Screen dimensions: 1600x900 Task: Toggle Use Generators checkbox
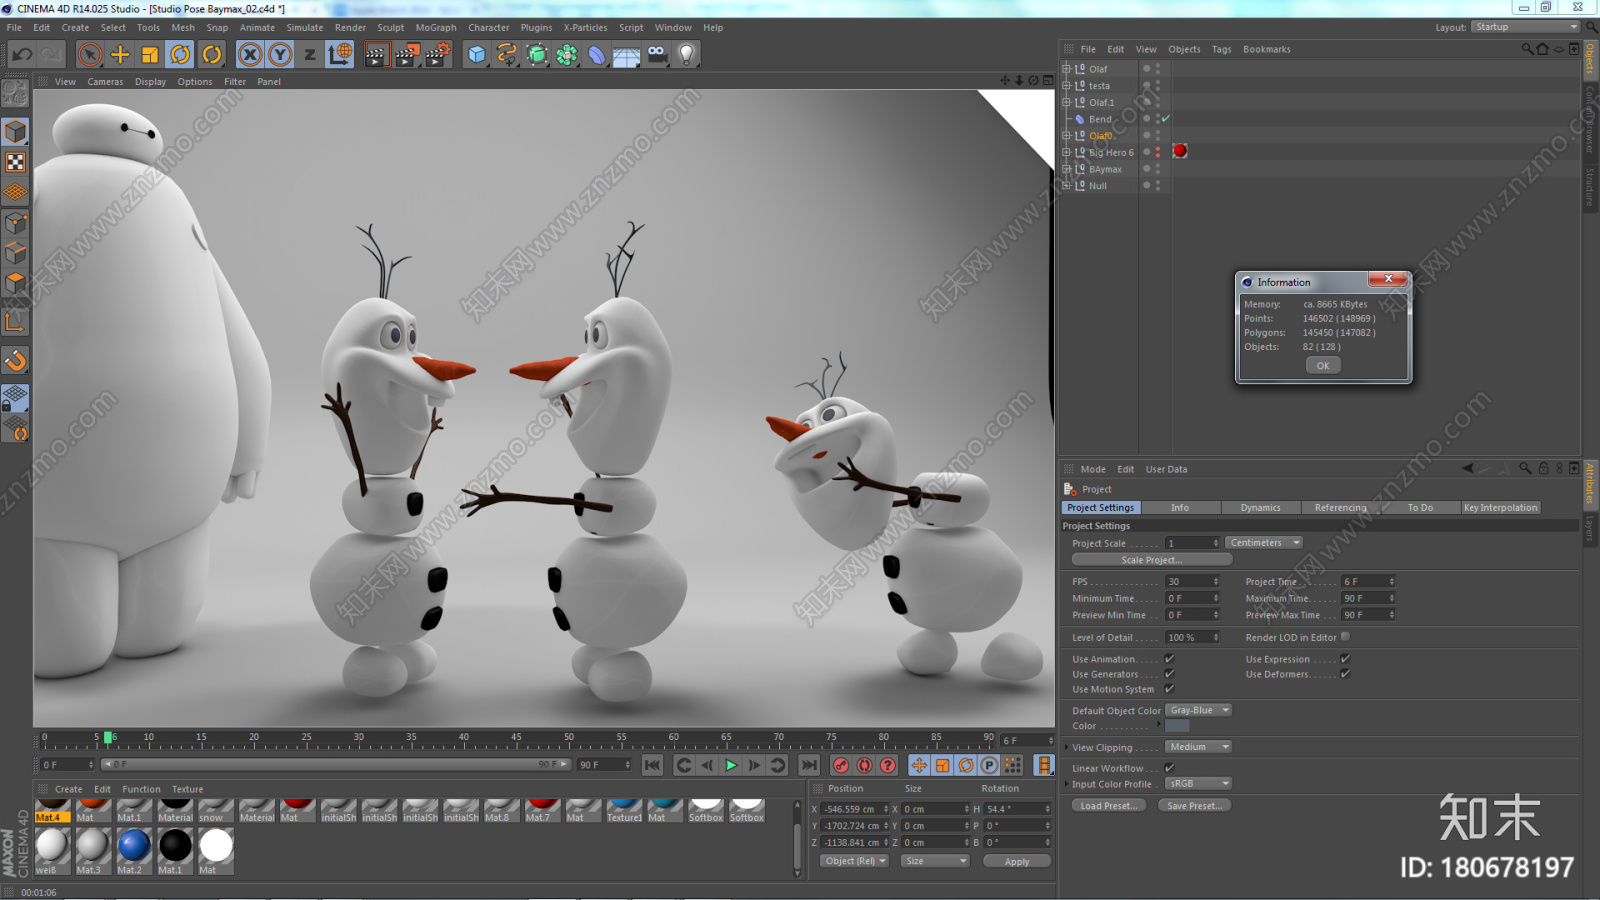pyautogui.click(x=1169, y=673)
